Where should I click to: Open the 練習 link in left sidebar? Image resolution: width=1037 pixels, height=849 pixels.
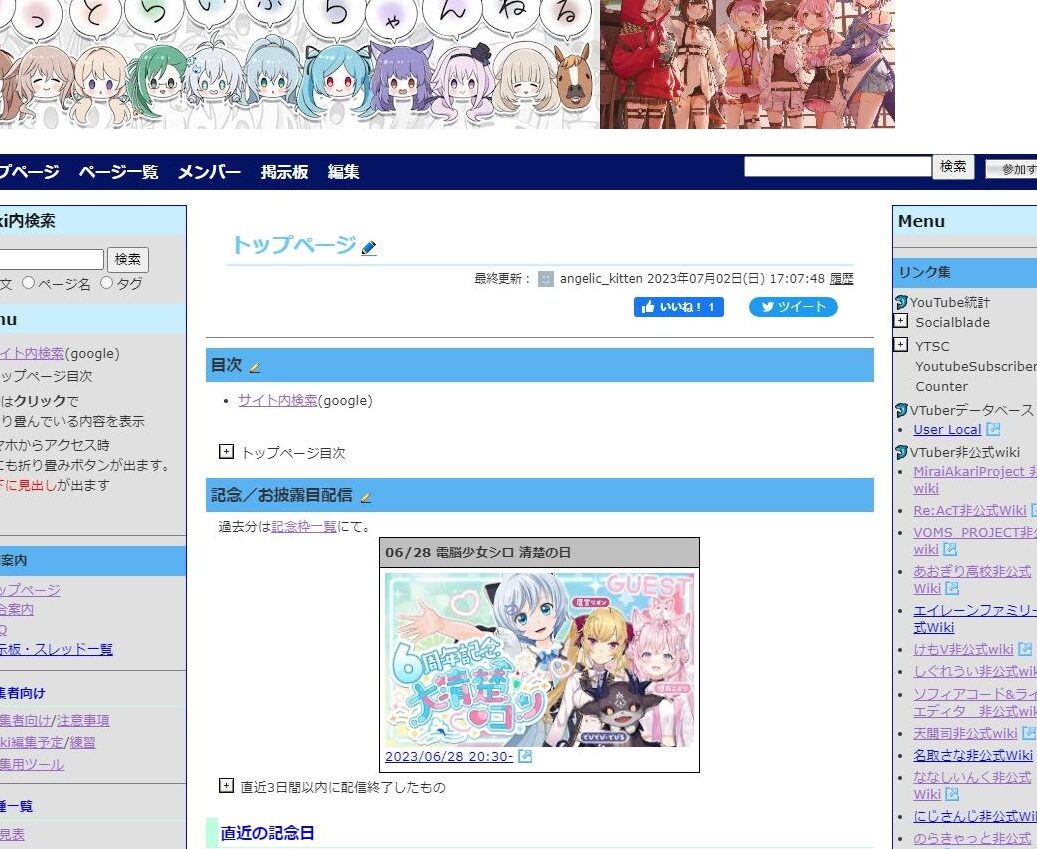pos(82,743)
